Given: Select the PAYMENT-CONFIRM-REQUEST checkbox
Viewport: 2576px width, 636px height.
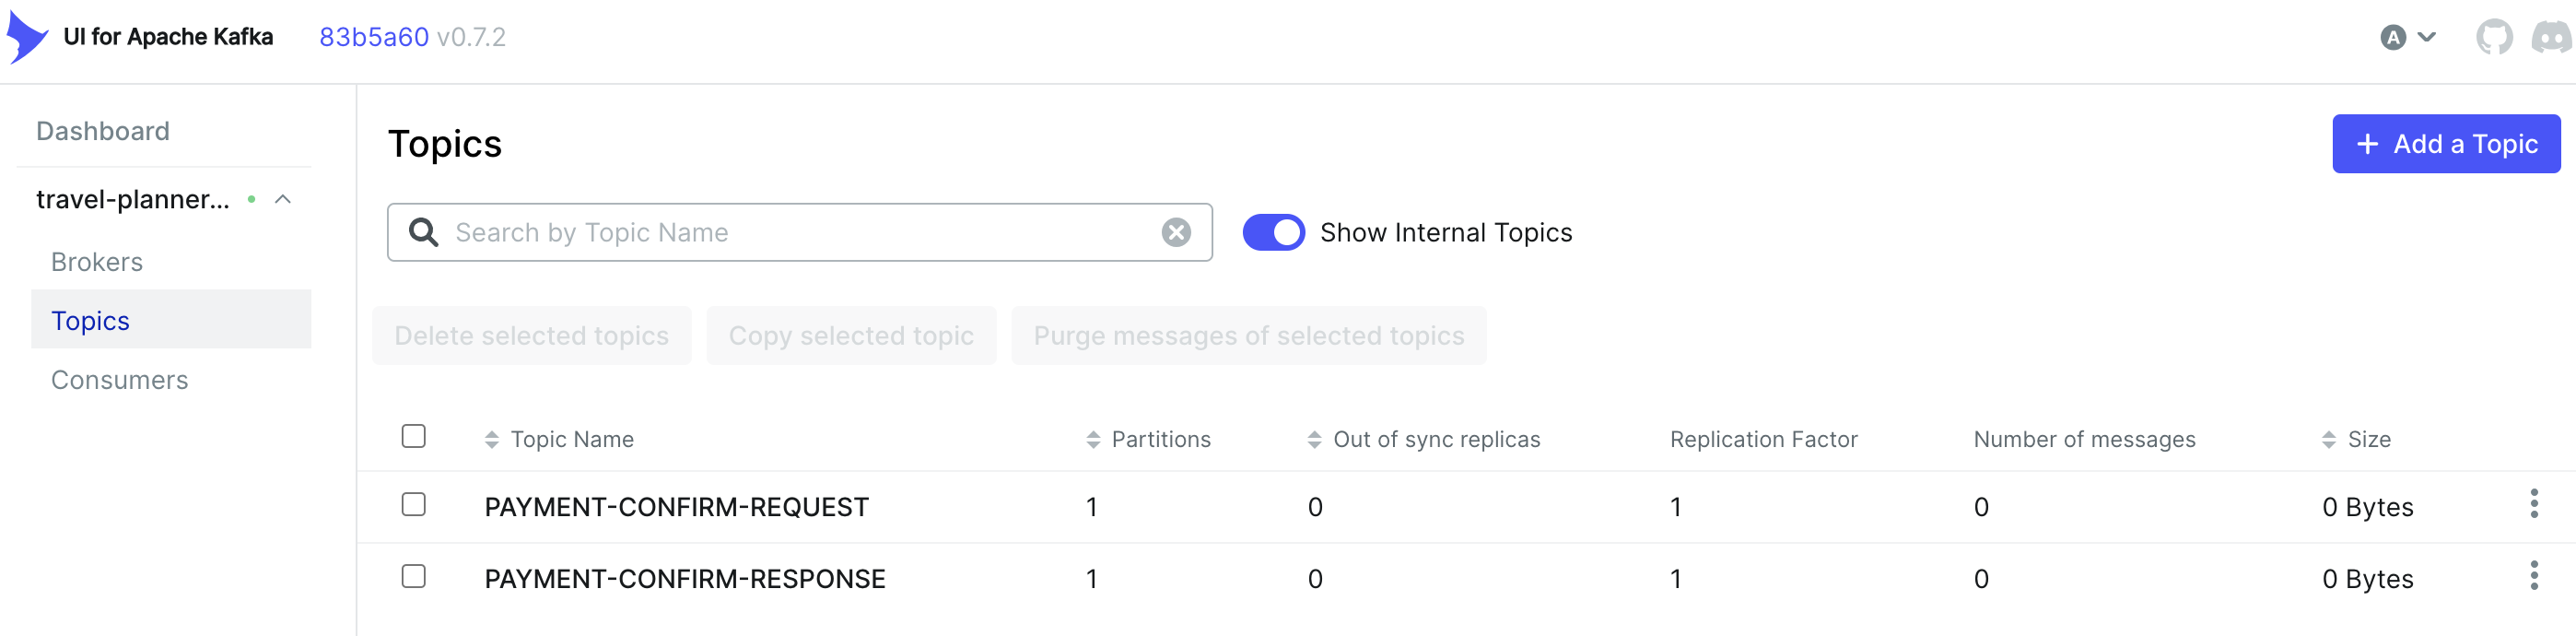Looking at the screenshot, I should coord(414,505).
